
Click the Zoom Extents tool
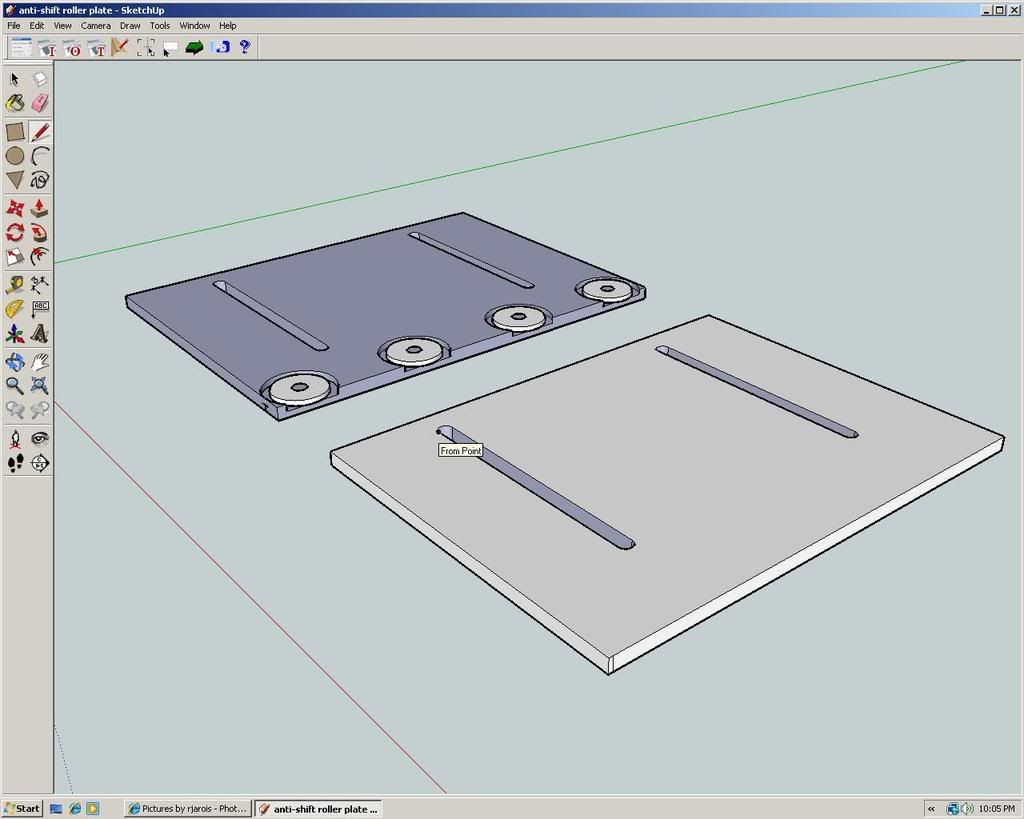click(40, 385)
